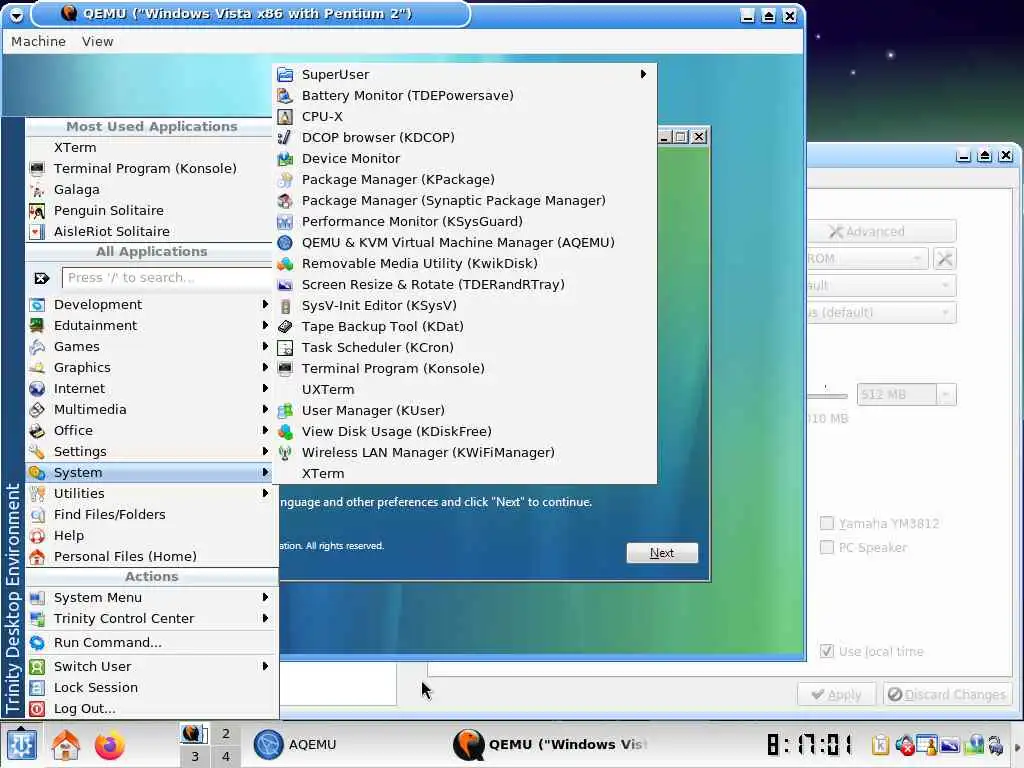Click the Advanced button in AQEMU

(882, 231)
